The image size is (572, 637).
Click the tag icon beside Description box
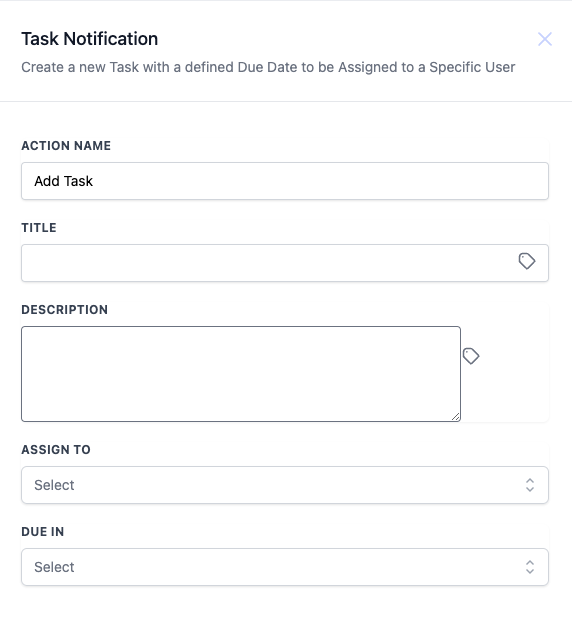click(x=471, y=356)
